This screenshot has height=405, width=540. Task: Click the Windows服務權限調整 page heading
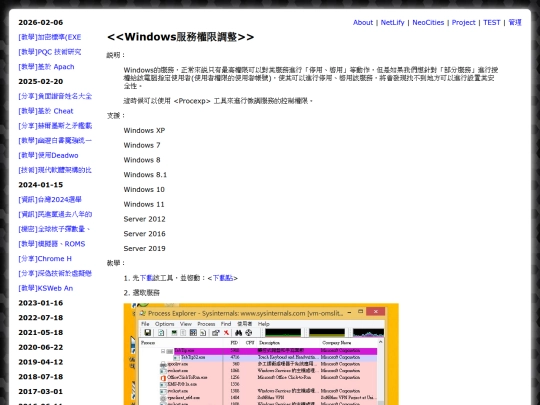coord(180,37)
